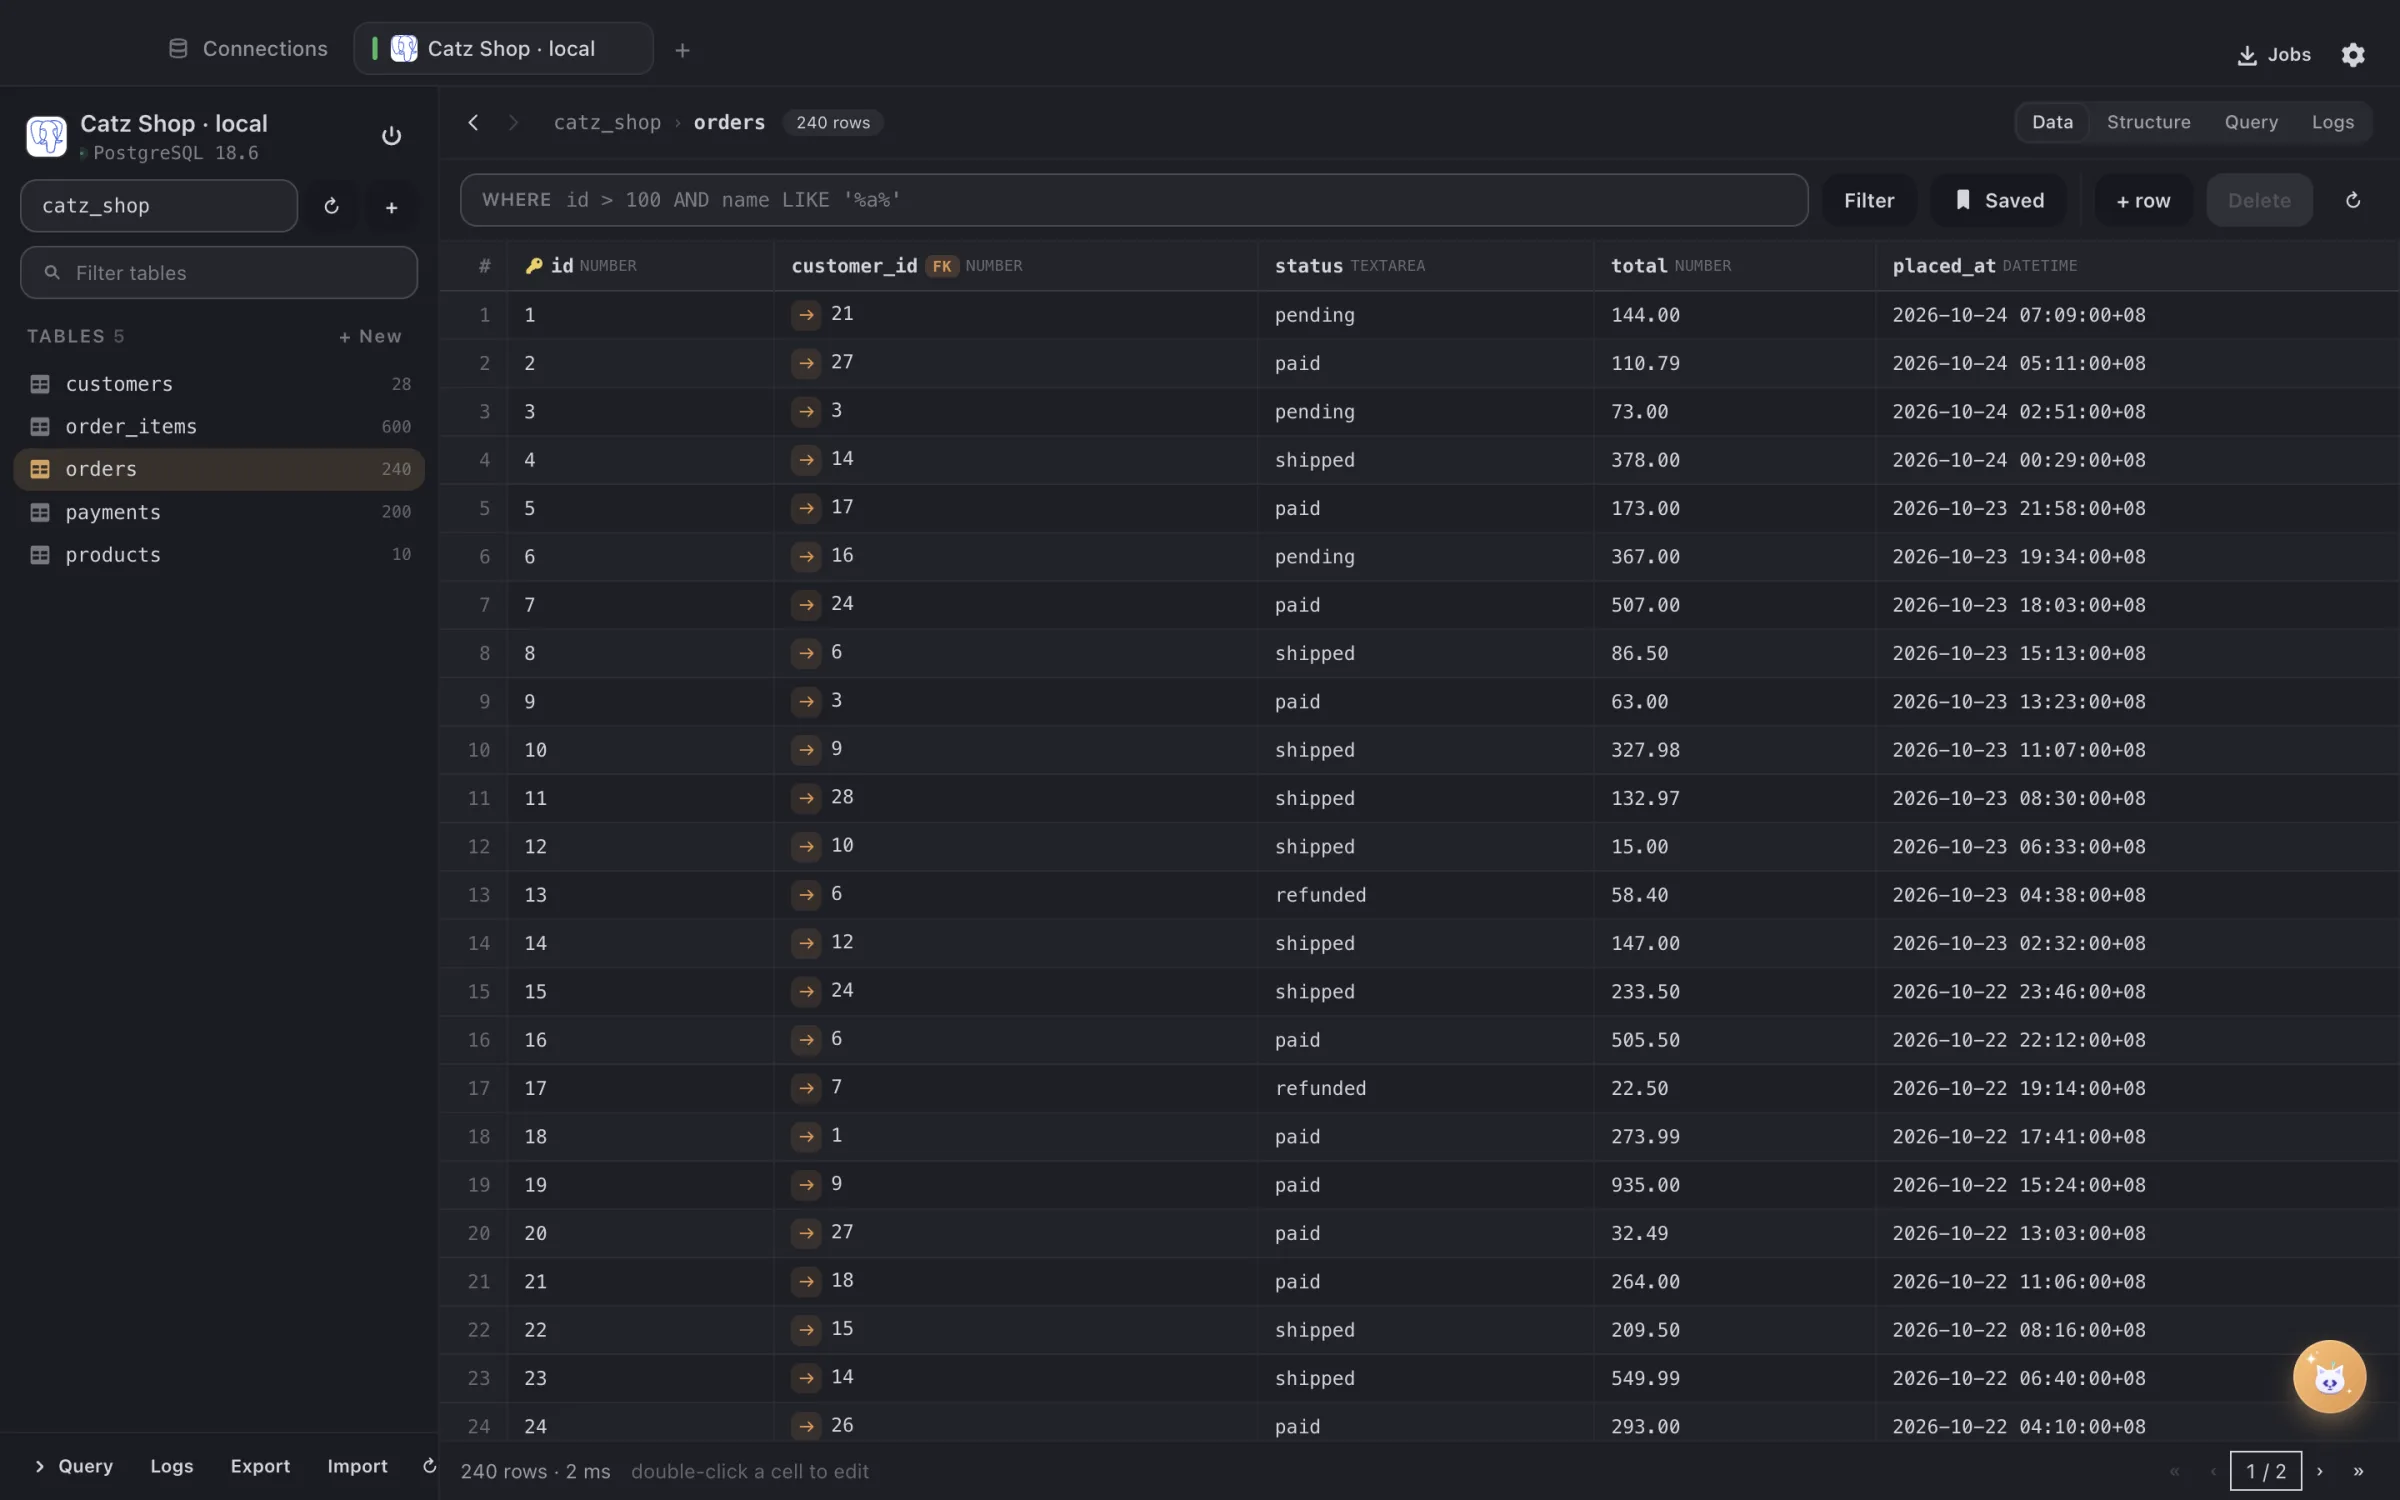Image resolution: width=2400 pixels, height=1500 pixels.
Task: Open settings gear icon
Action: (x=2353, y=55)
